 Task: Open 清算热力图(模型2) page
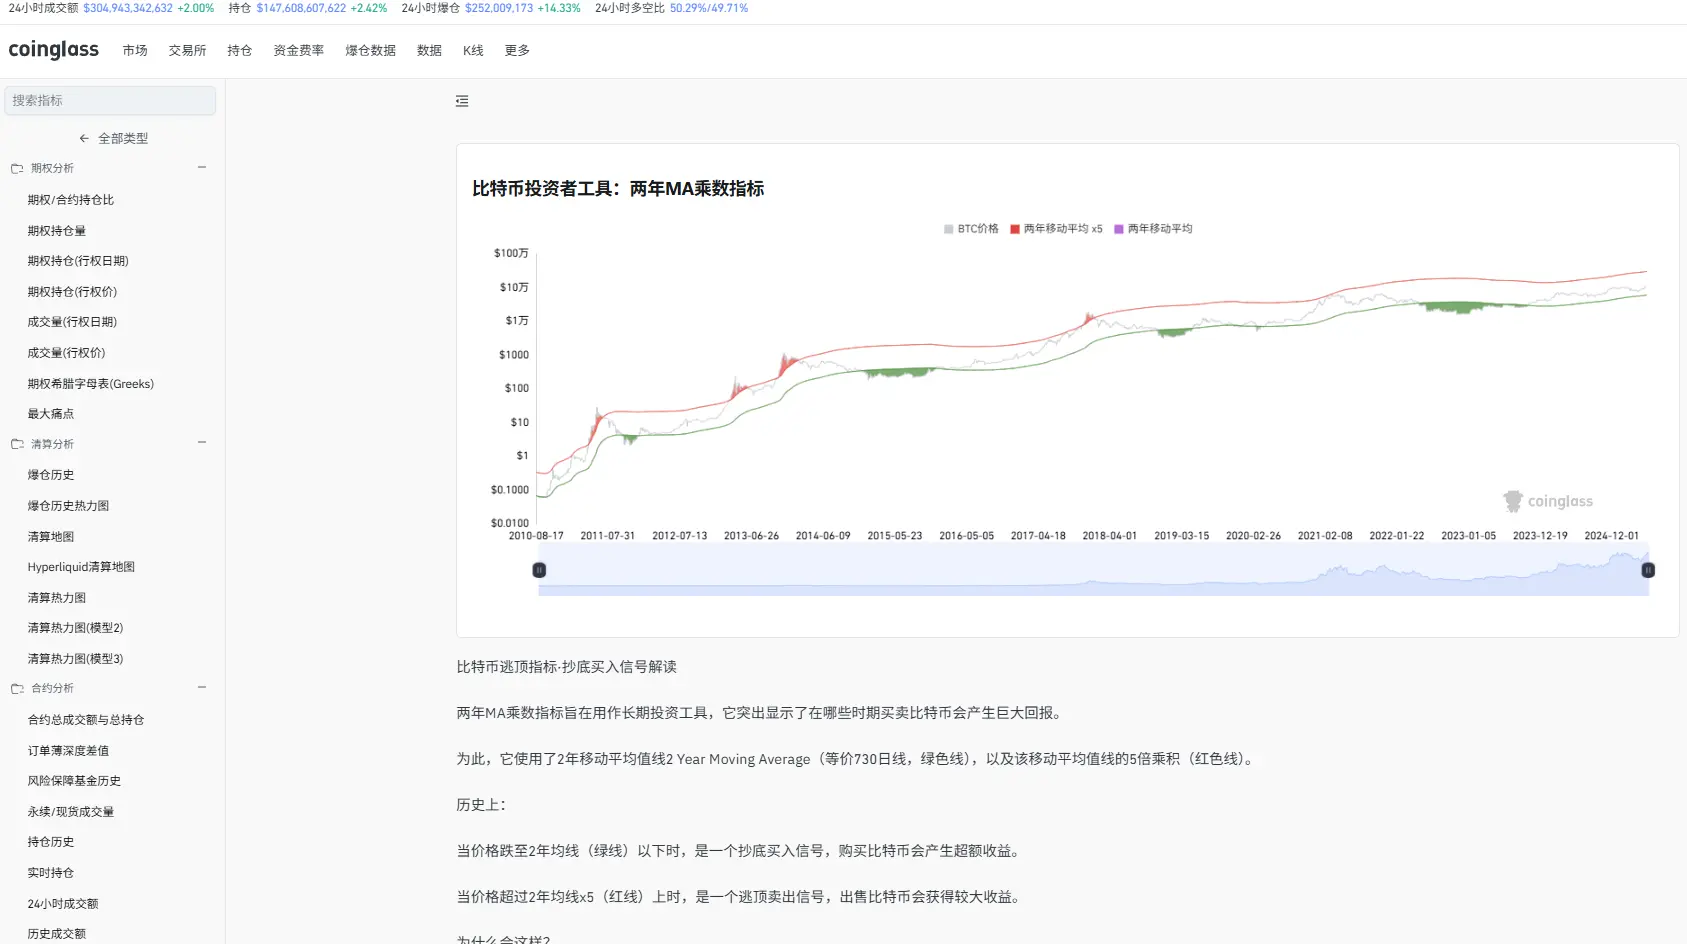pos(75,628)
